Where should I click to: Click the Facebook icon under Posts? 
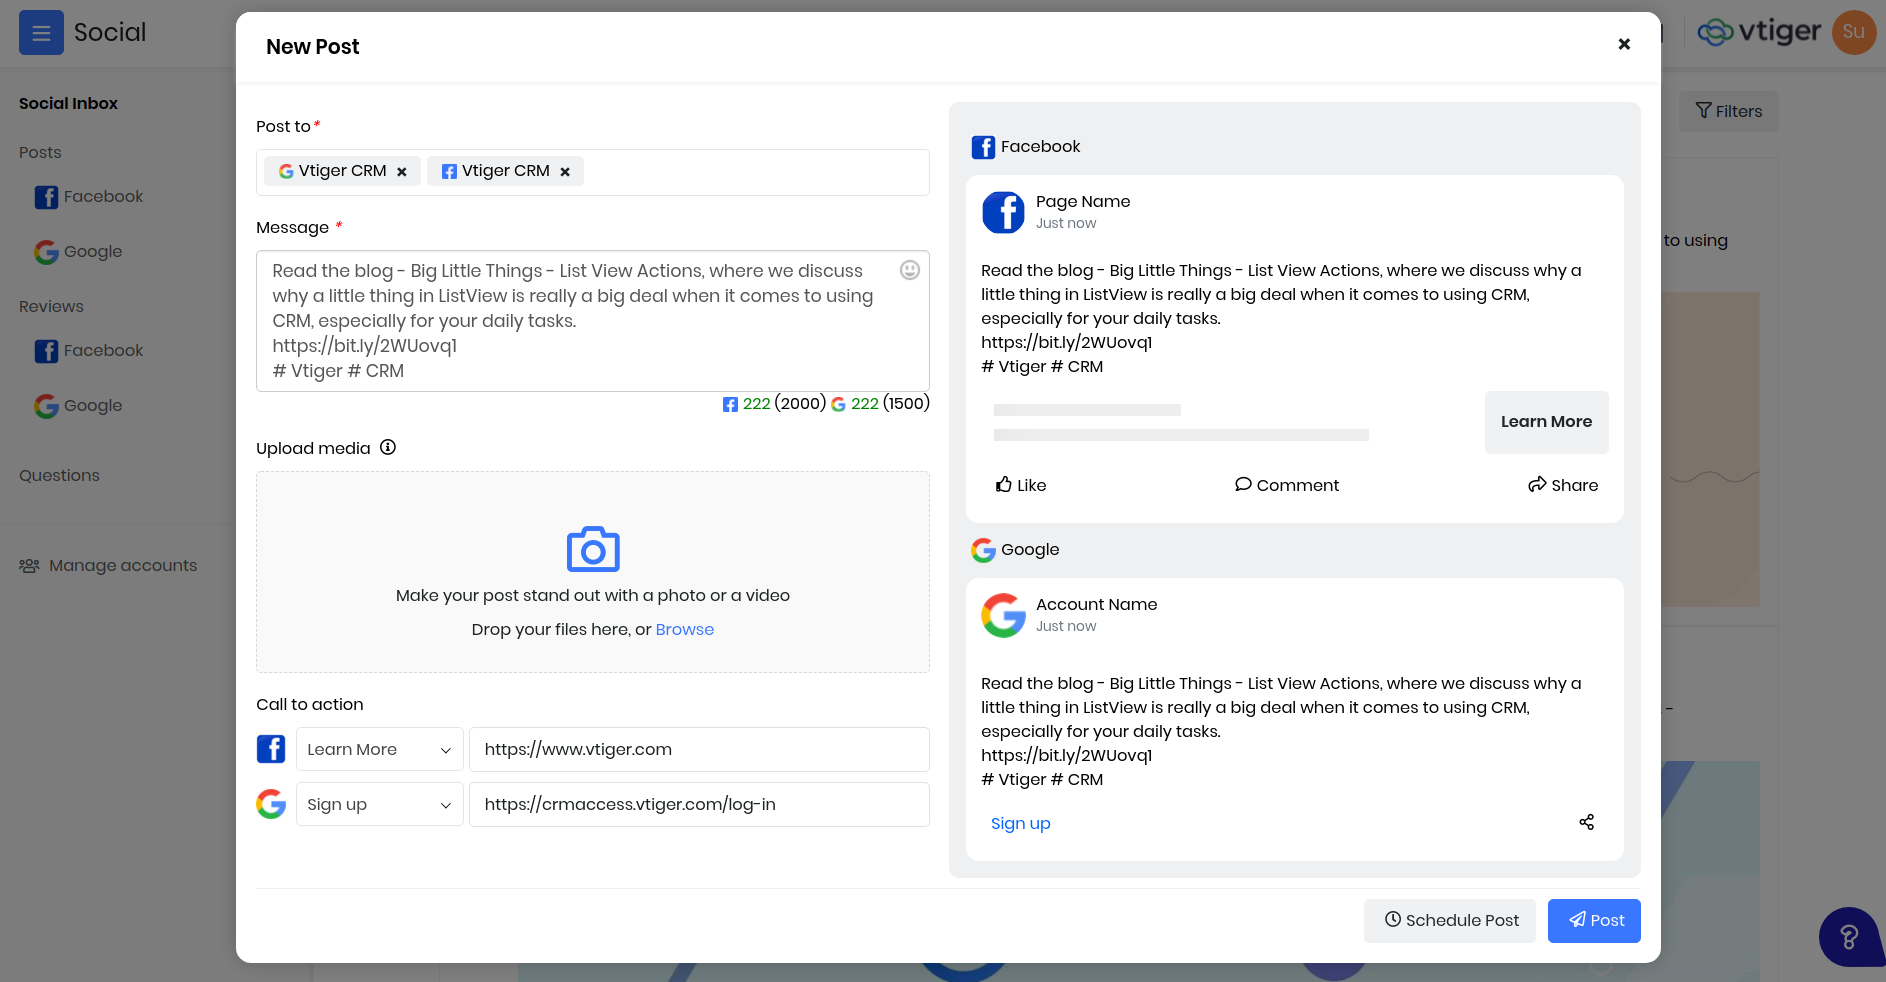click(46, 197)
